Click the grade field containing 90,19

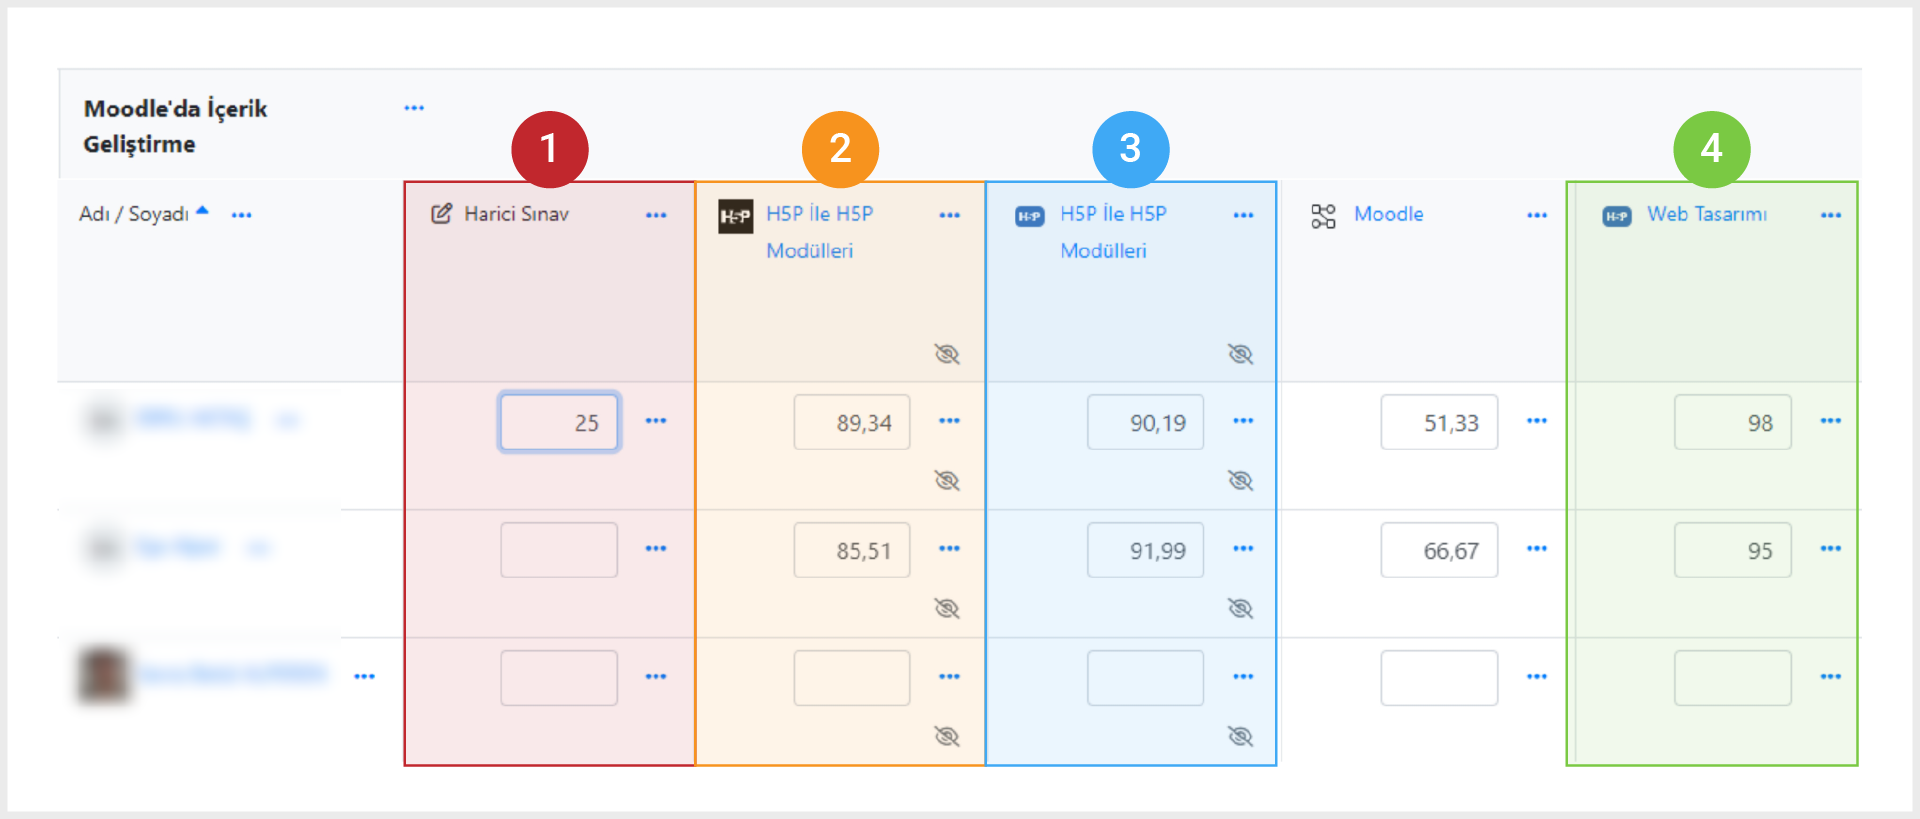pyautogui.click(x=1146, y=422)
